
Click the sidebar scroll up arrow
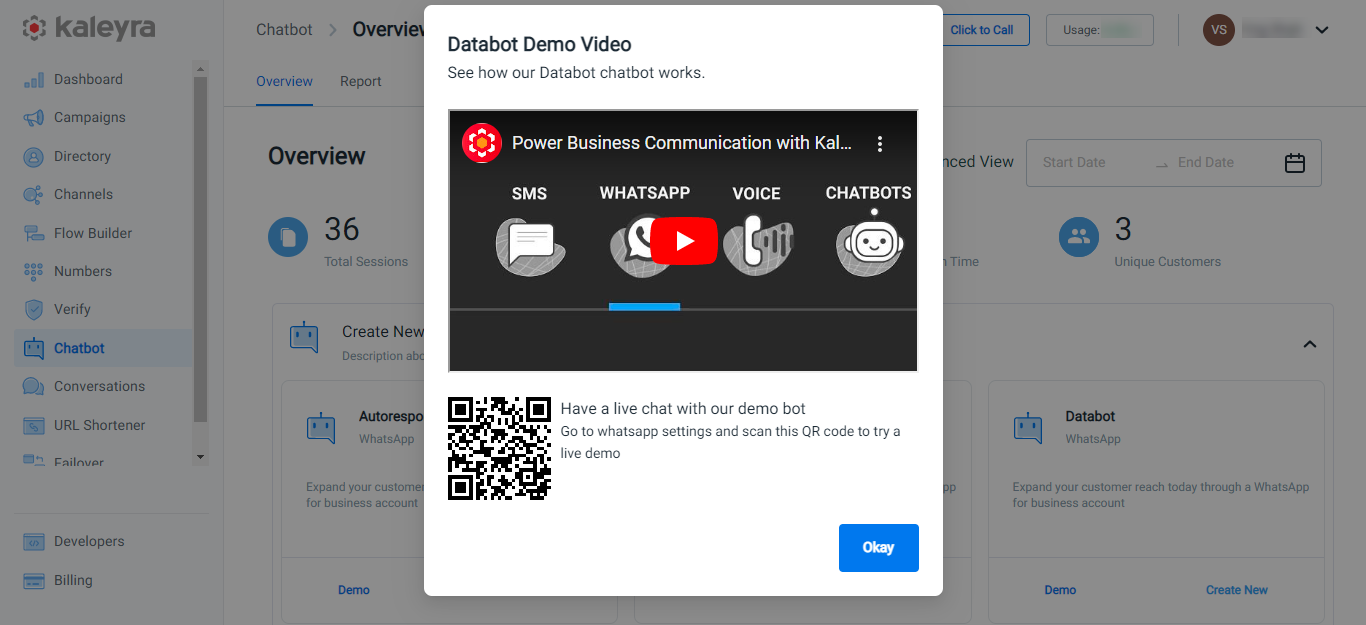click(x=200, y=69)
